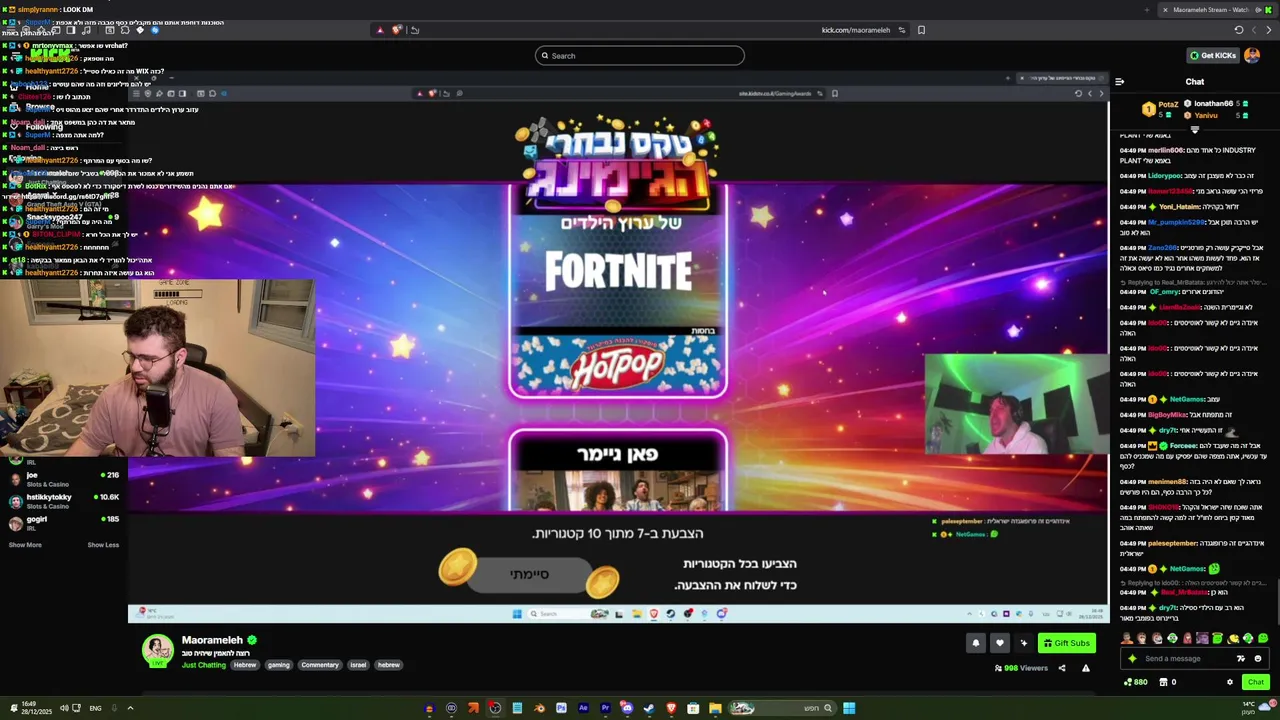Click the yellow coin submit button in stream
This screenshot has width=1280, height=720.
529,574
